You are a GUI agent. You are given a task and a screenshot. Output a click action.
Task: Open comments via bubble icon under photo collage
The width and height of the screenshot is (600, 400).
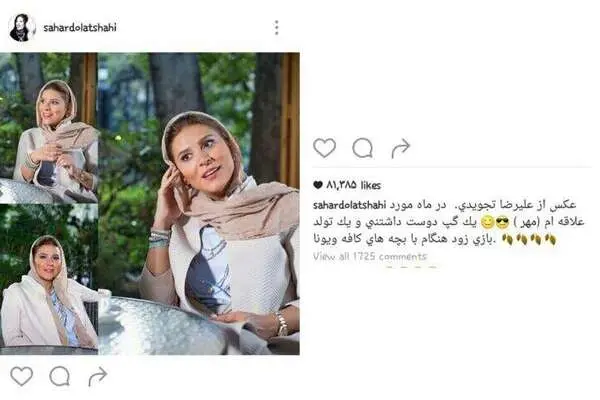[x=60, y=376]
